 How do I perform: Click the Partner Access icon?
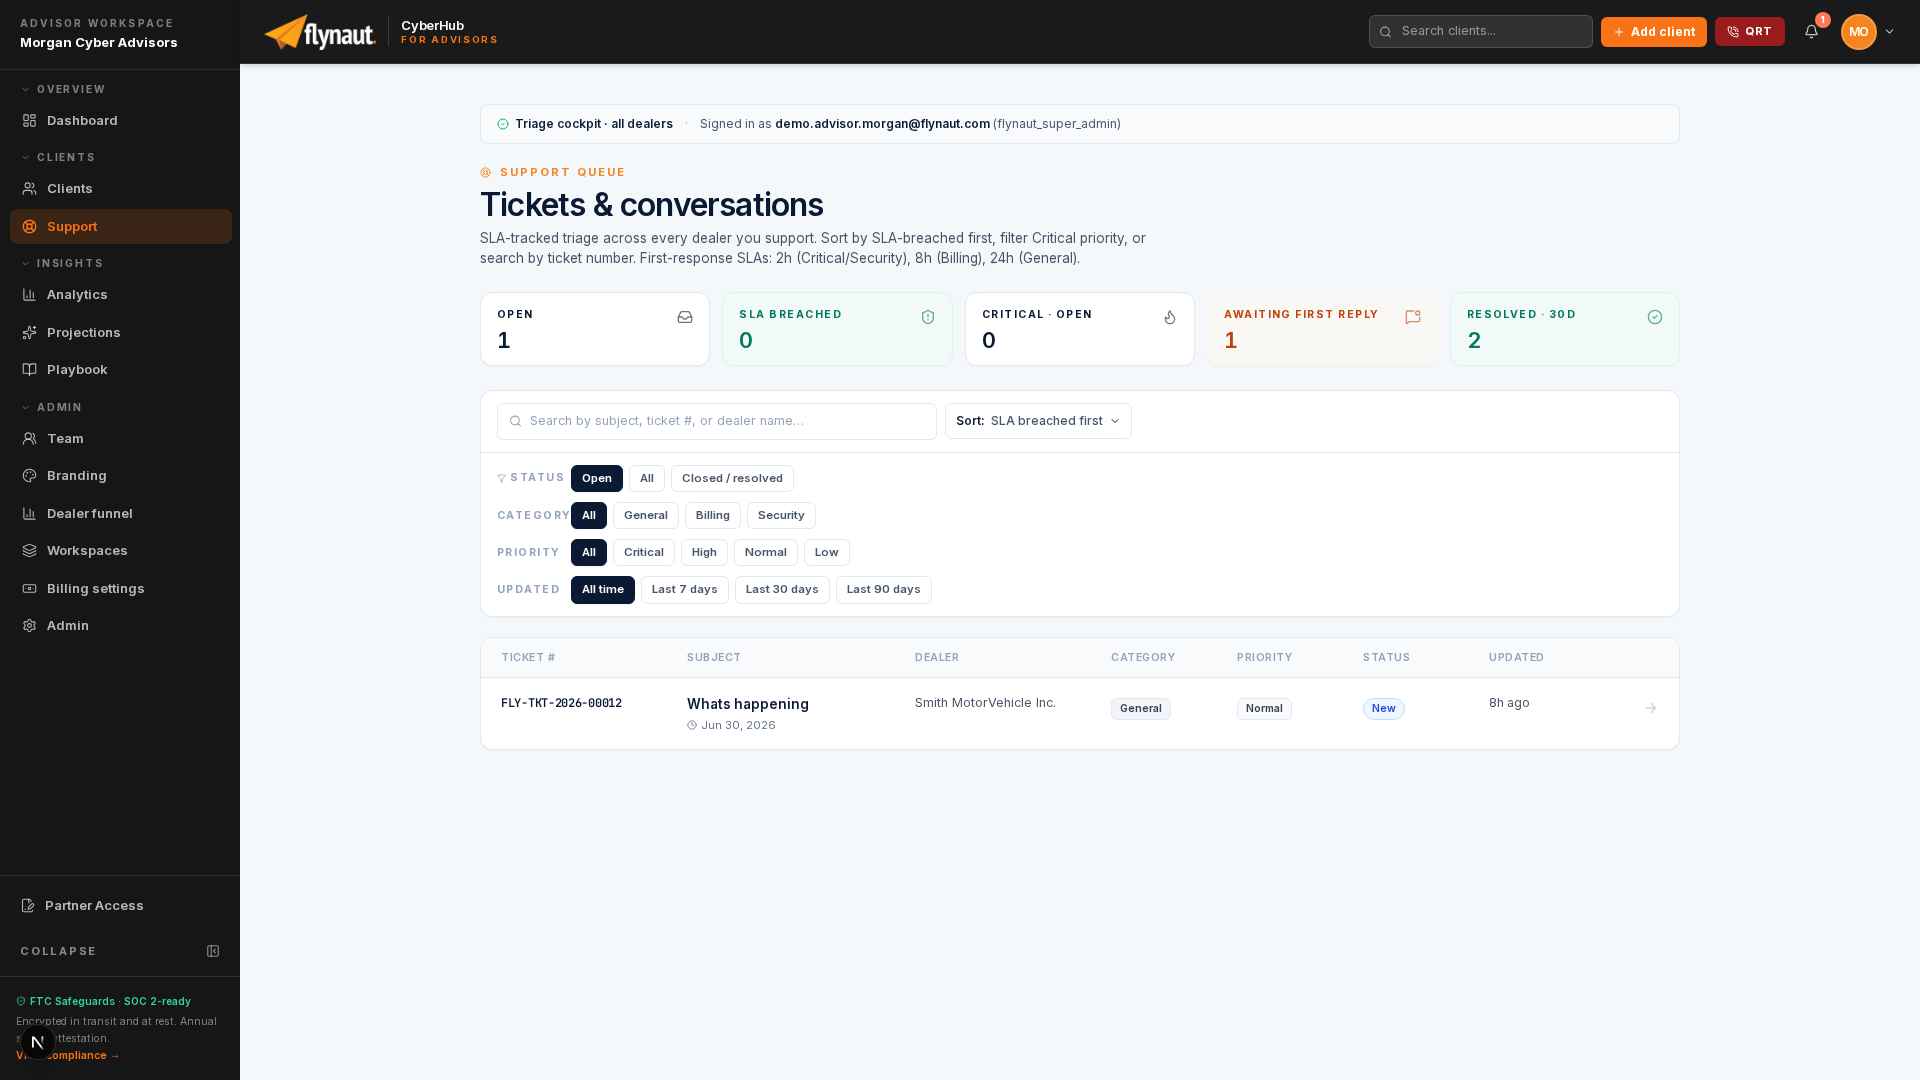(x=28, y=906)
